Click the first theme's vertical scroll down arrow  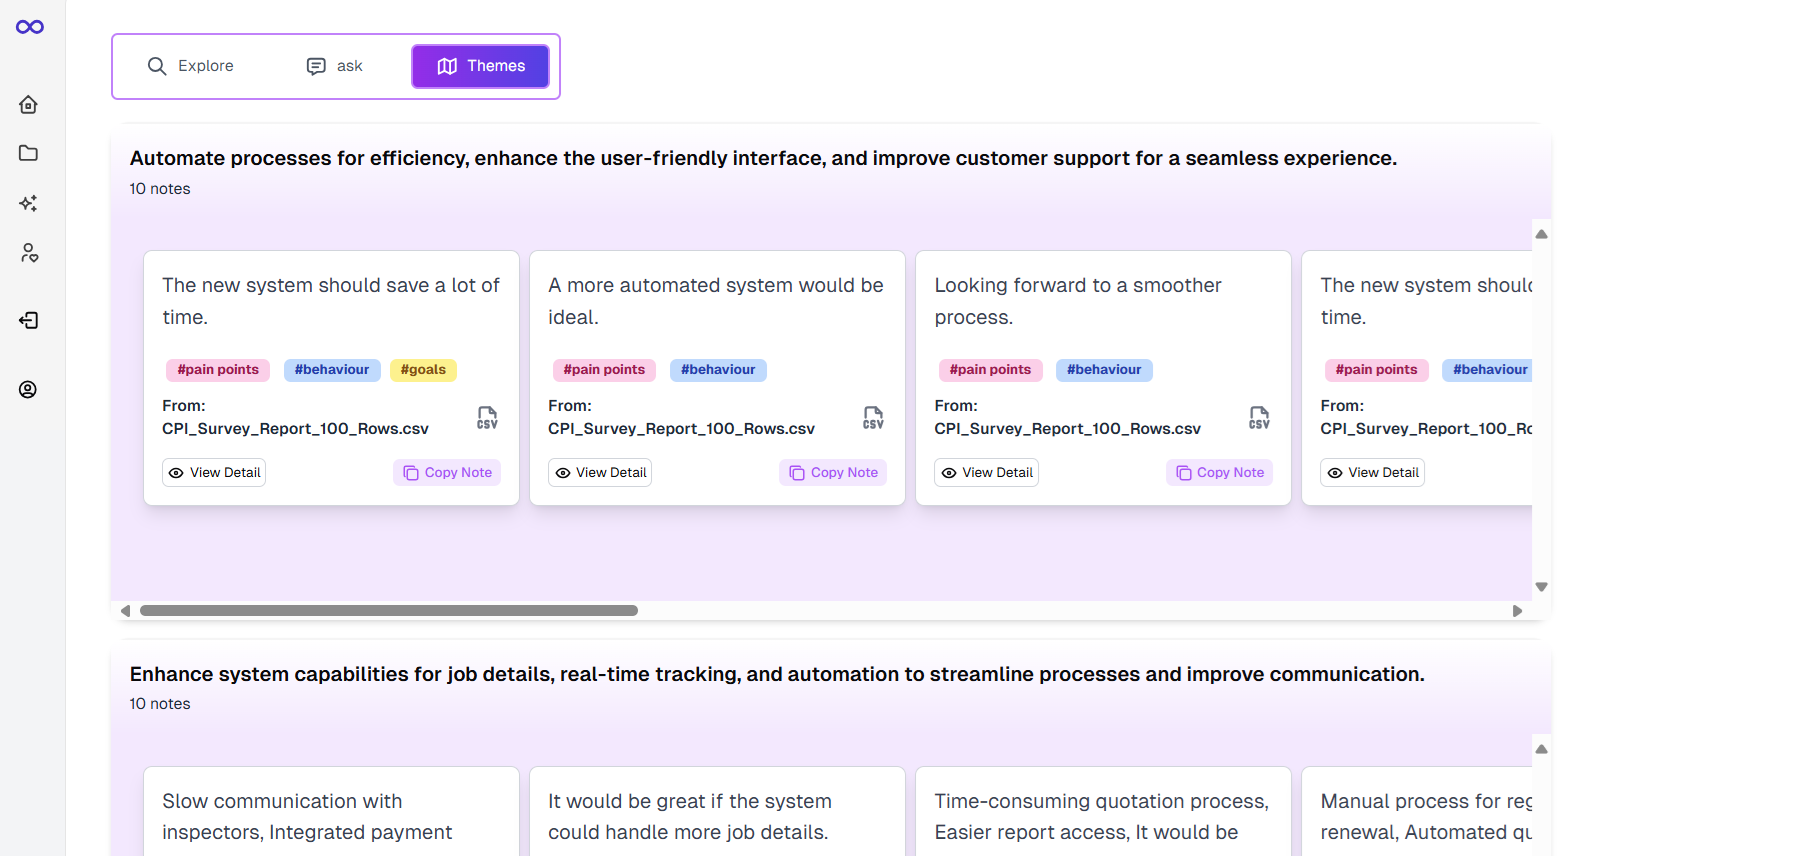pos(1541,587)
